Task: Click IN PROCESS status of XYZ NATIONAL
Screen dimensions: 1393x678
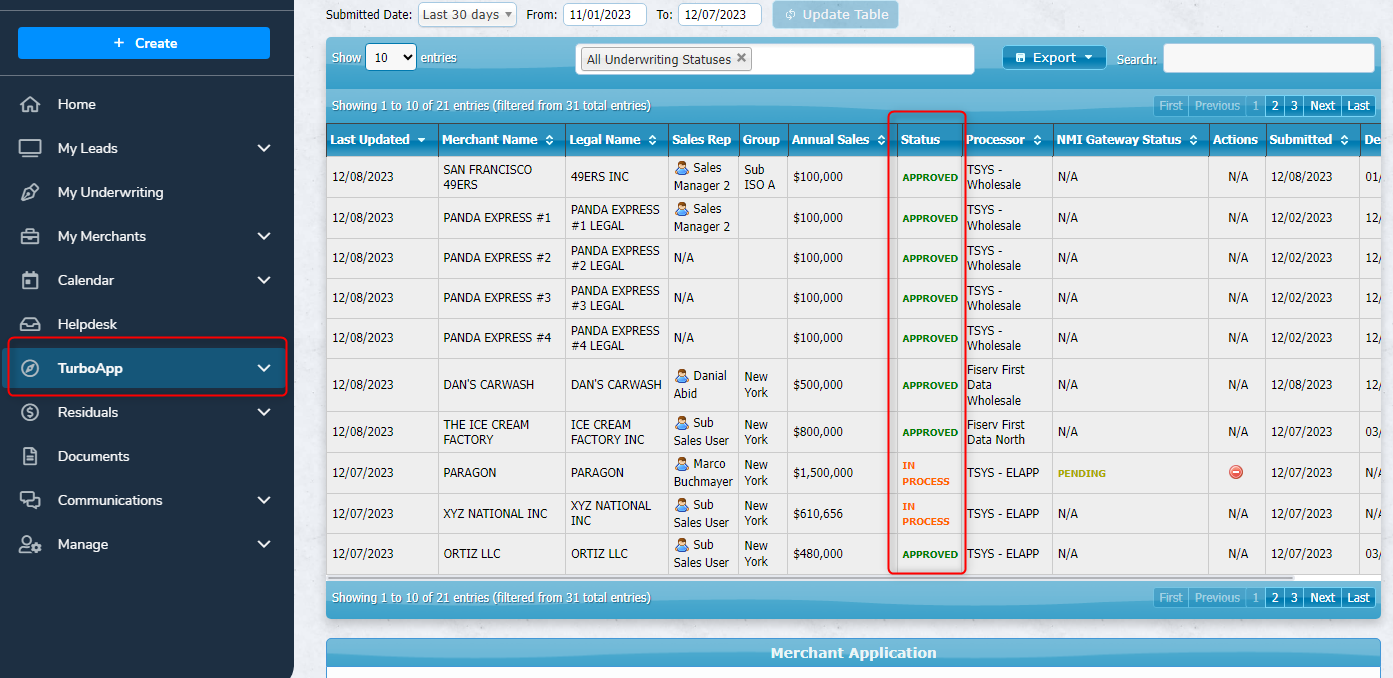Action: point(926,514)
